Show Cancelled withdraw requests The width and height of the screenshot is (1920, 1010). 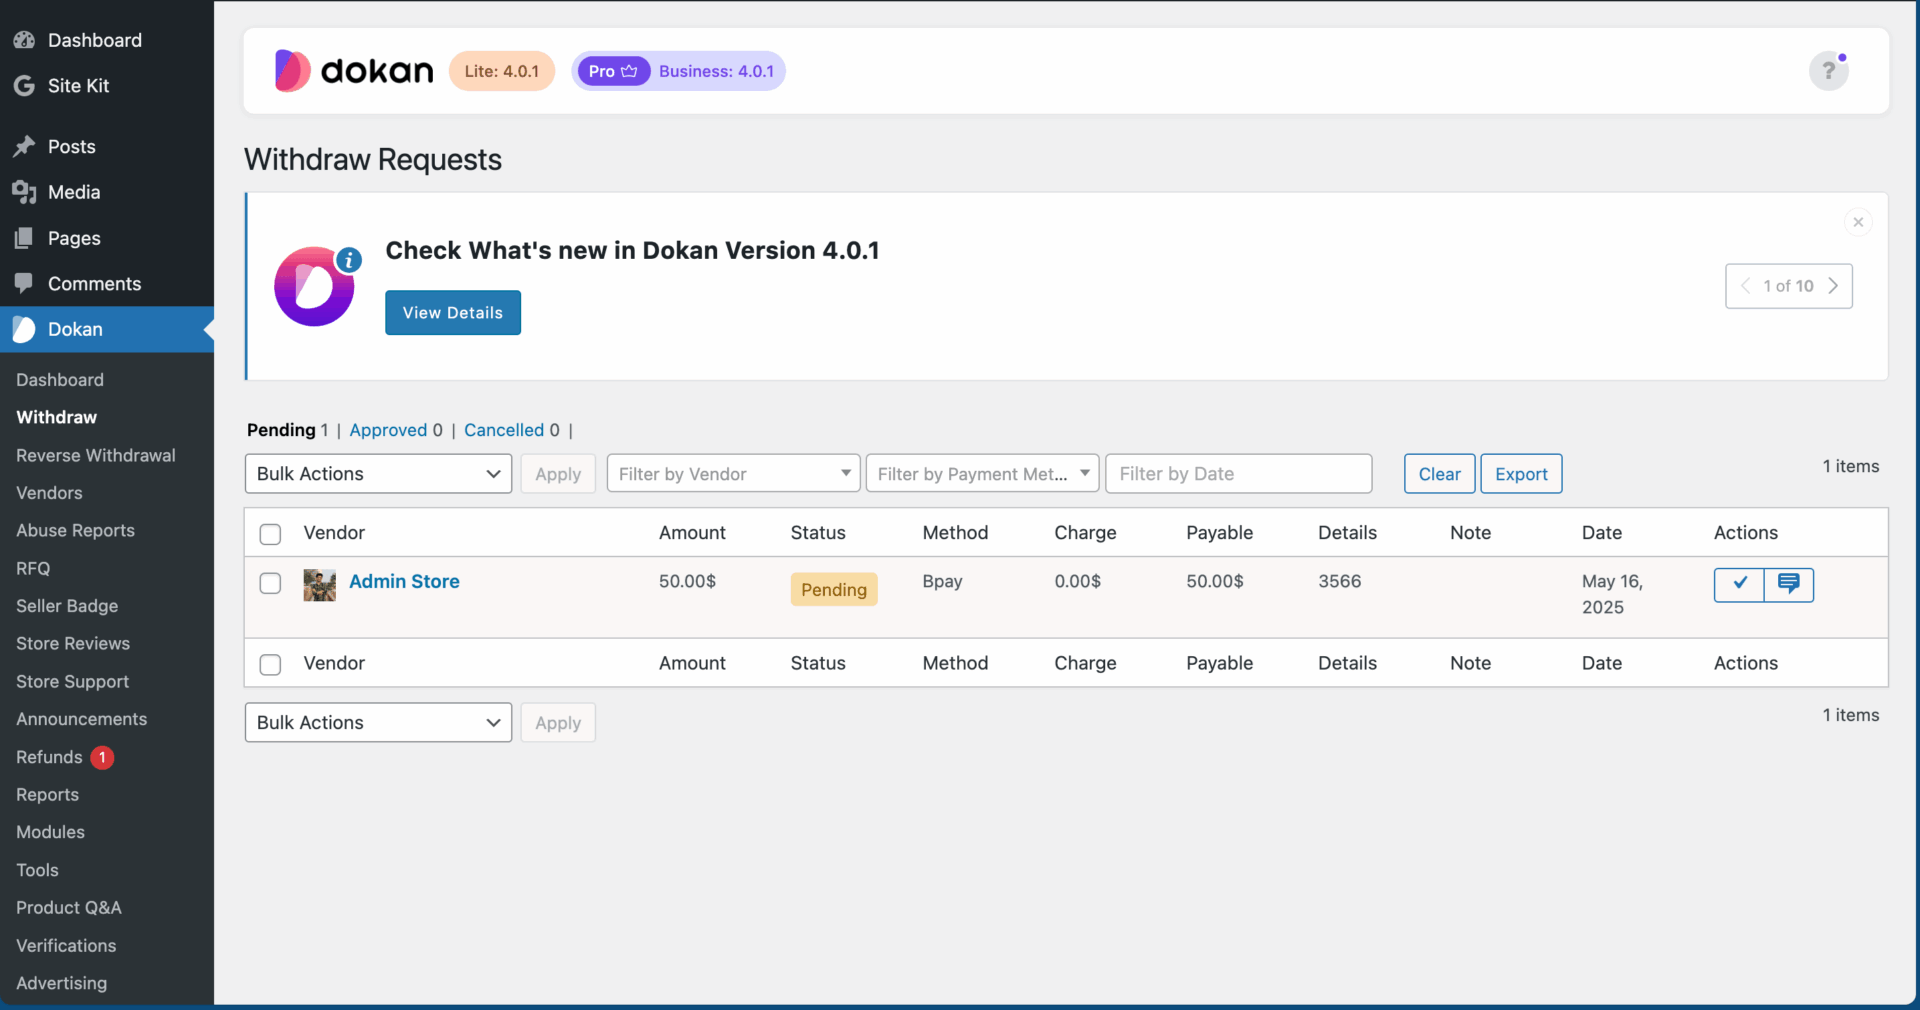pyautogui.click(x=504, y=430)
